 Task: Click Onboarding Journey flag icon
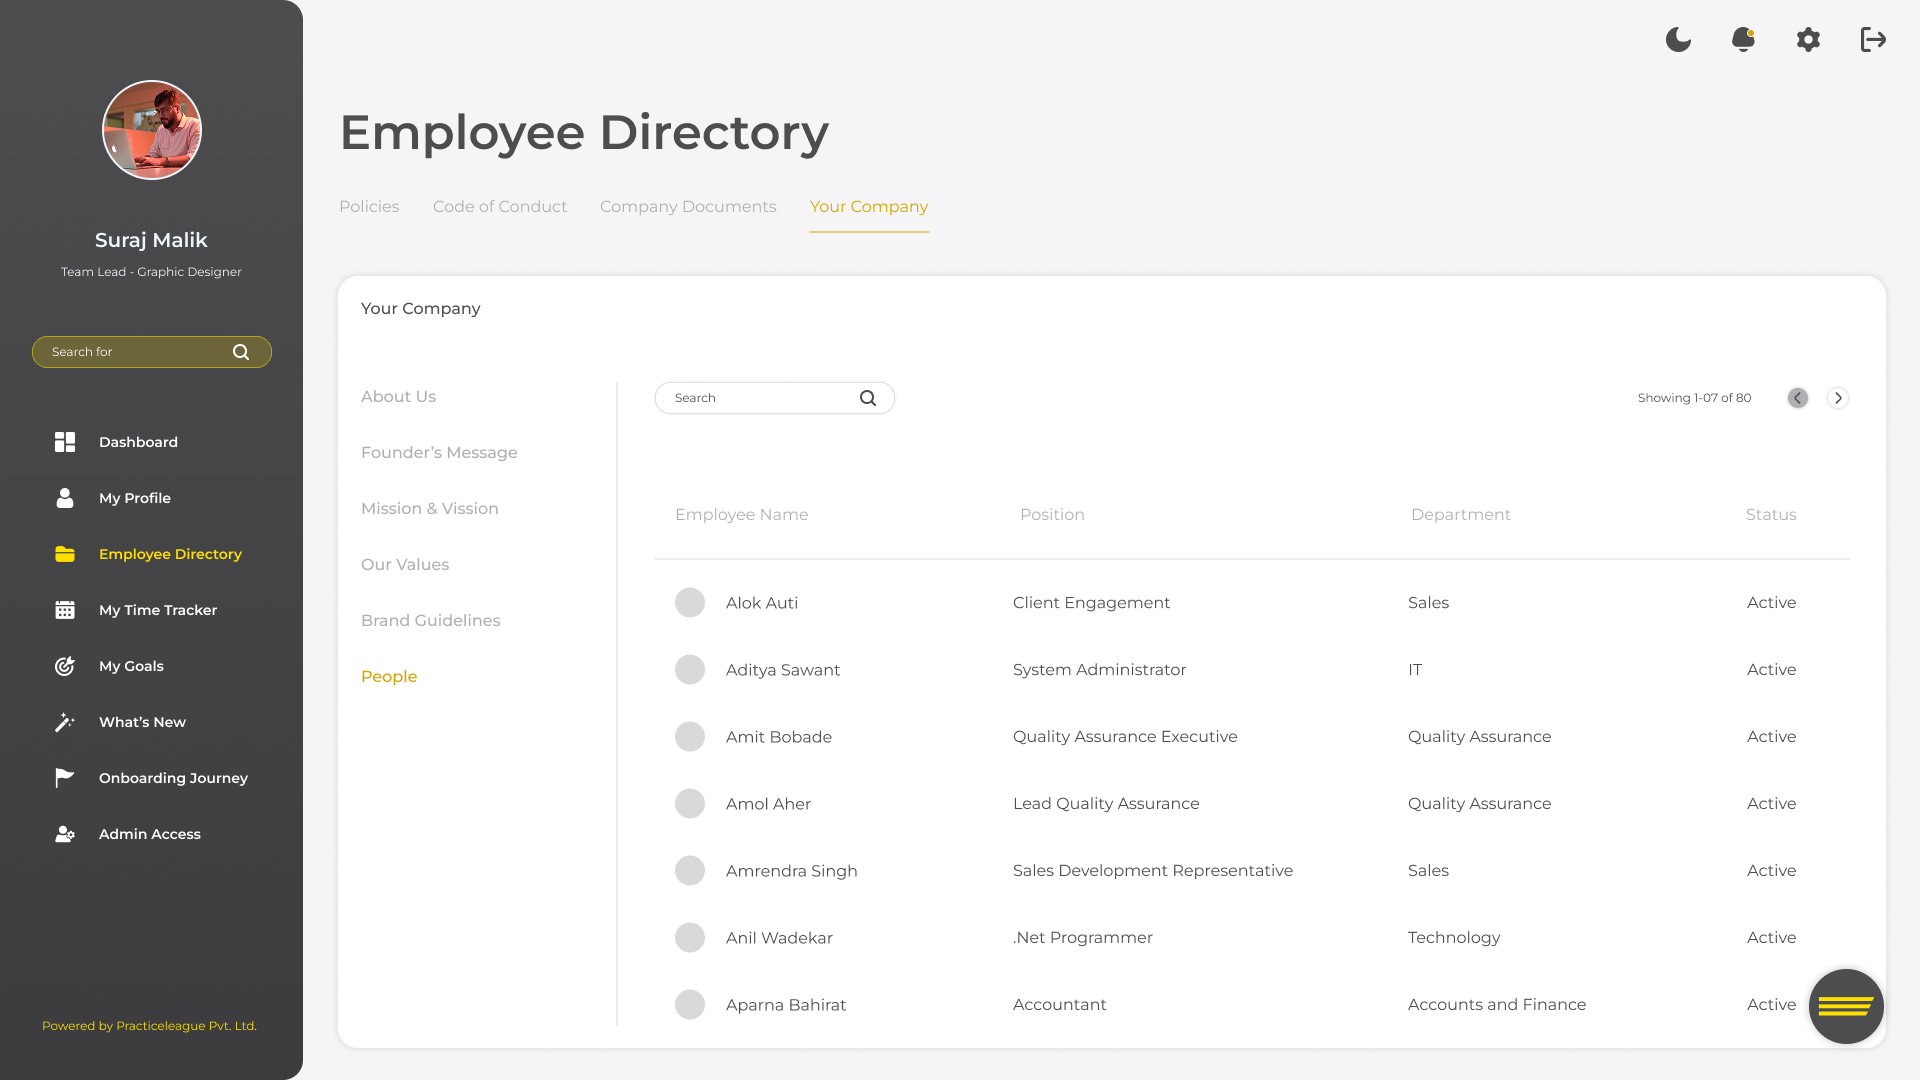(65, 778)
